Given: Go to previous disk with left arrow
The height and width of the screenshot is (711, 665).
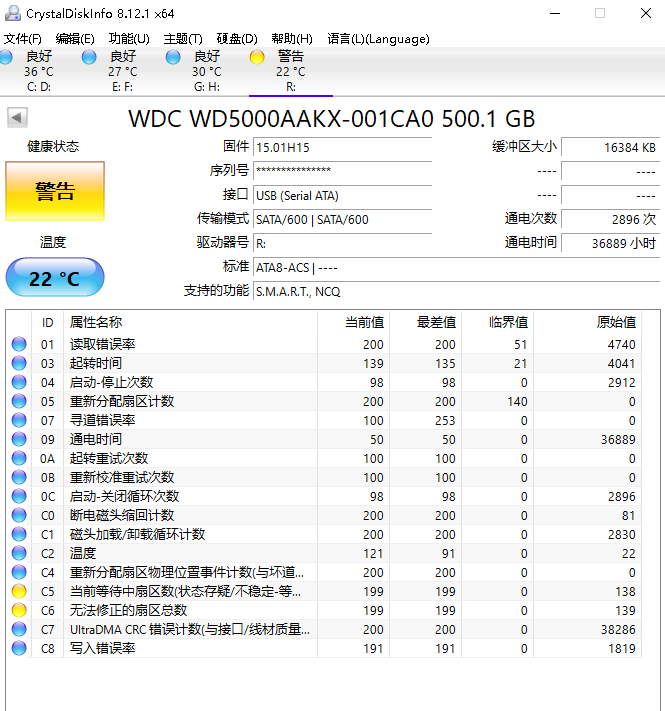Looking at the screenshot, I should 17,118.
